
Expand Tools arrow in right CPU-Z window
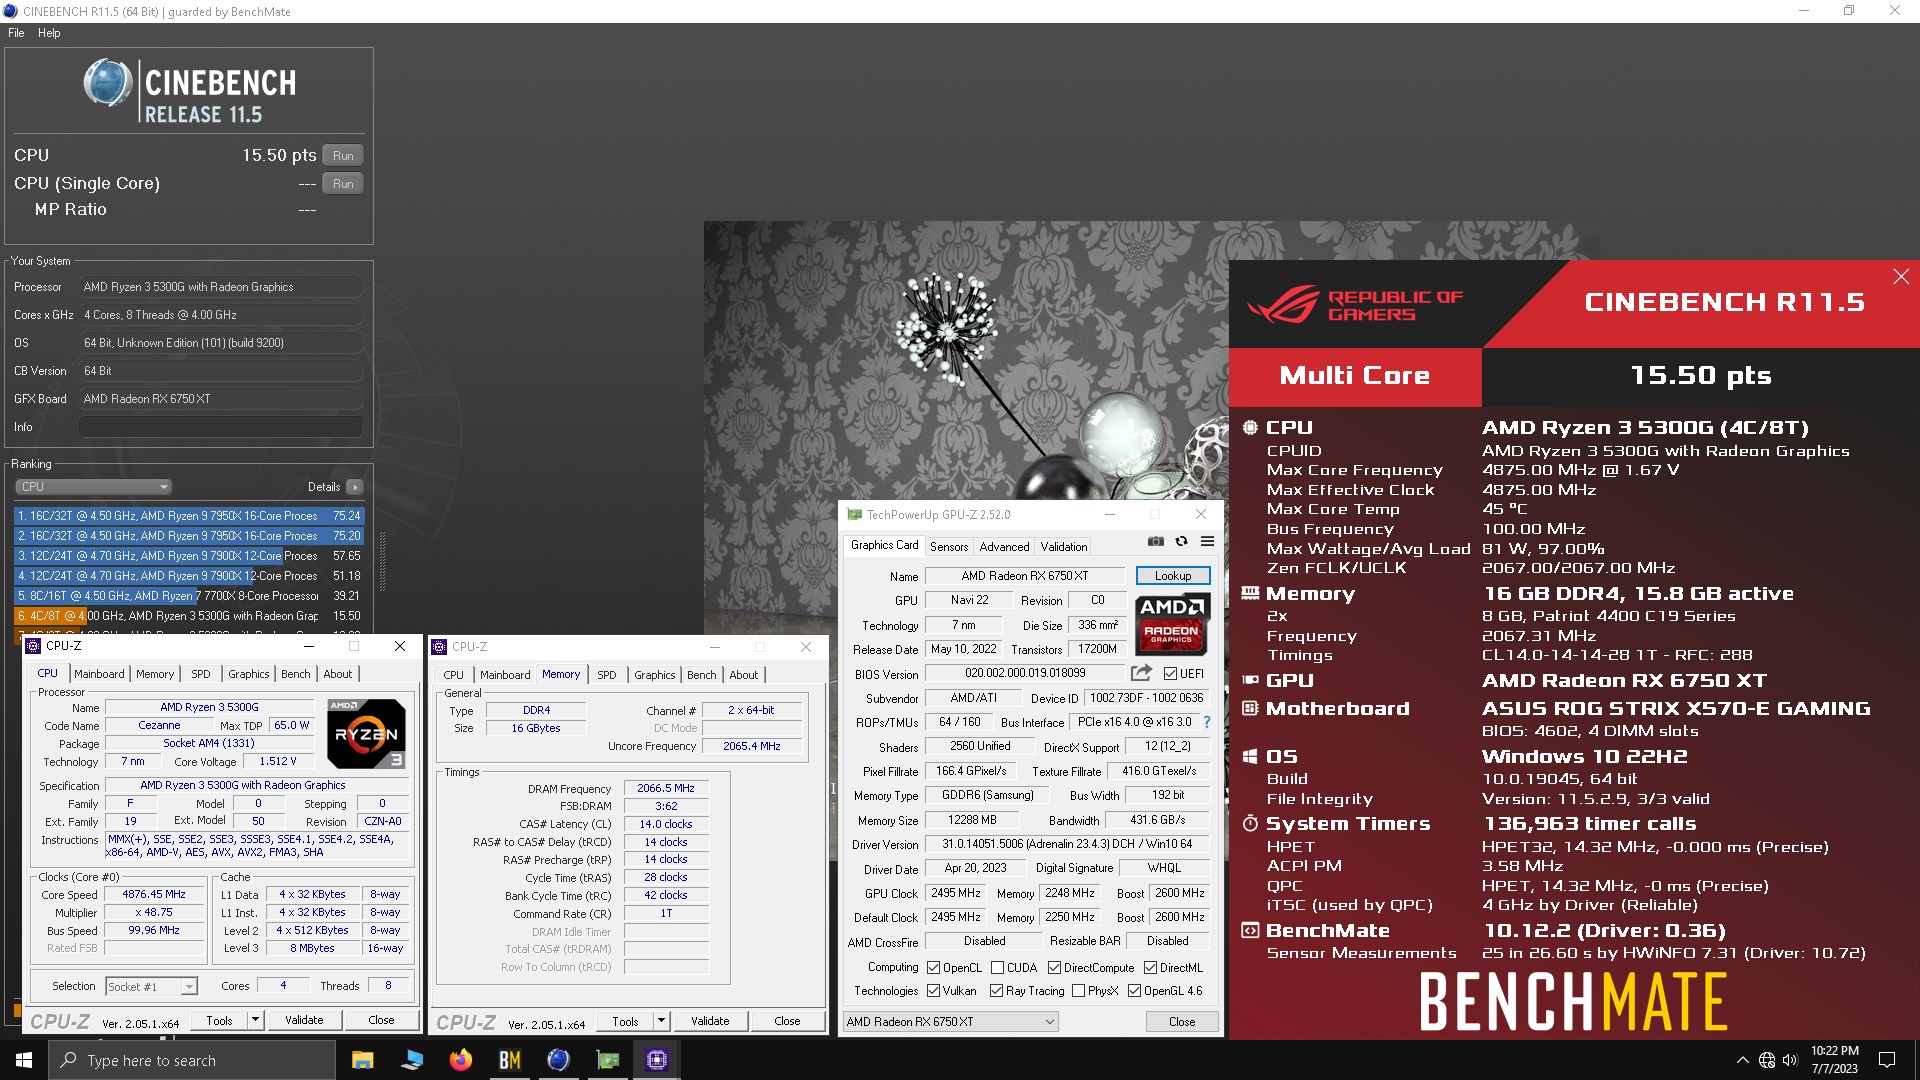point(661,1021)
